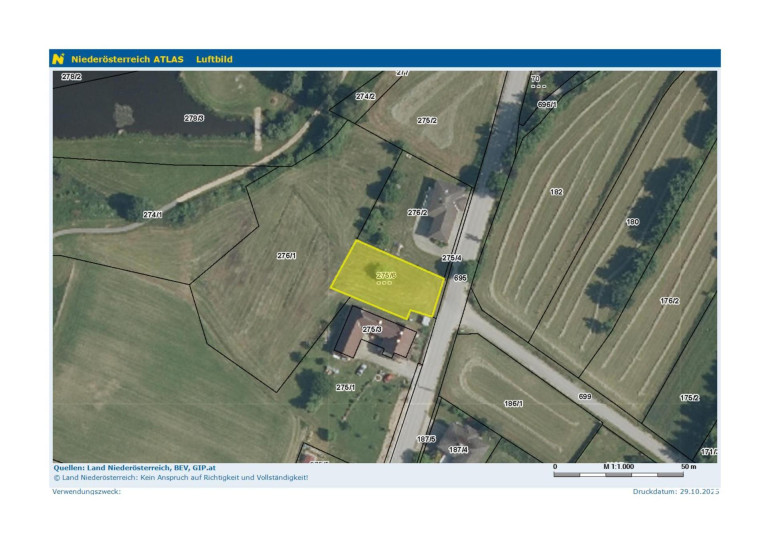This screenshot has width=770, height=544.
Task: Click the Verwendungszweck field label
Action: tap(86, 492)
